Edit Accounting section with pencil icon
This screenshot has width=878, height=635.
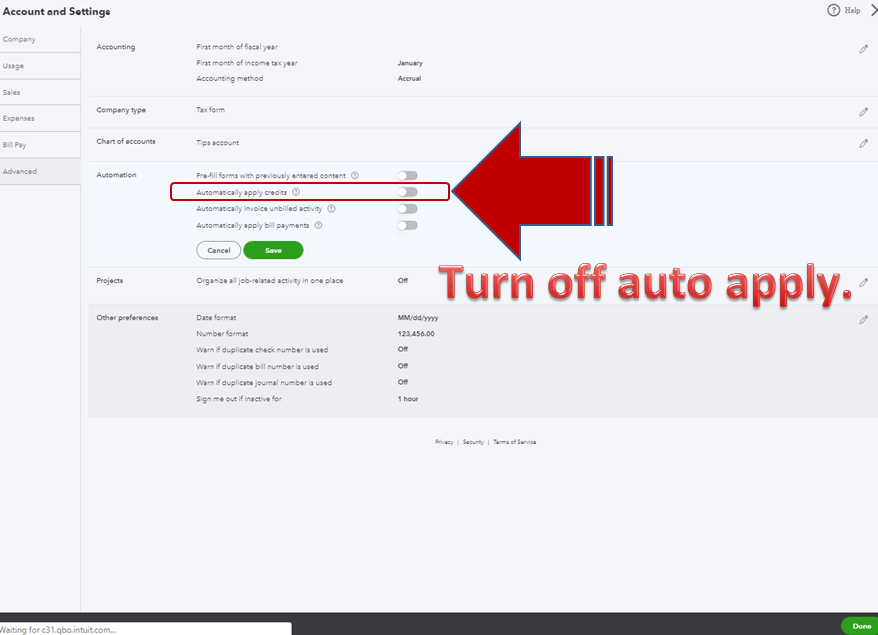863,49
